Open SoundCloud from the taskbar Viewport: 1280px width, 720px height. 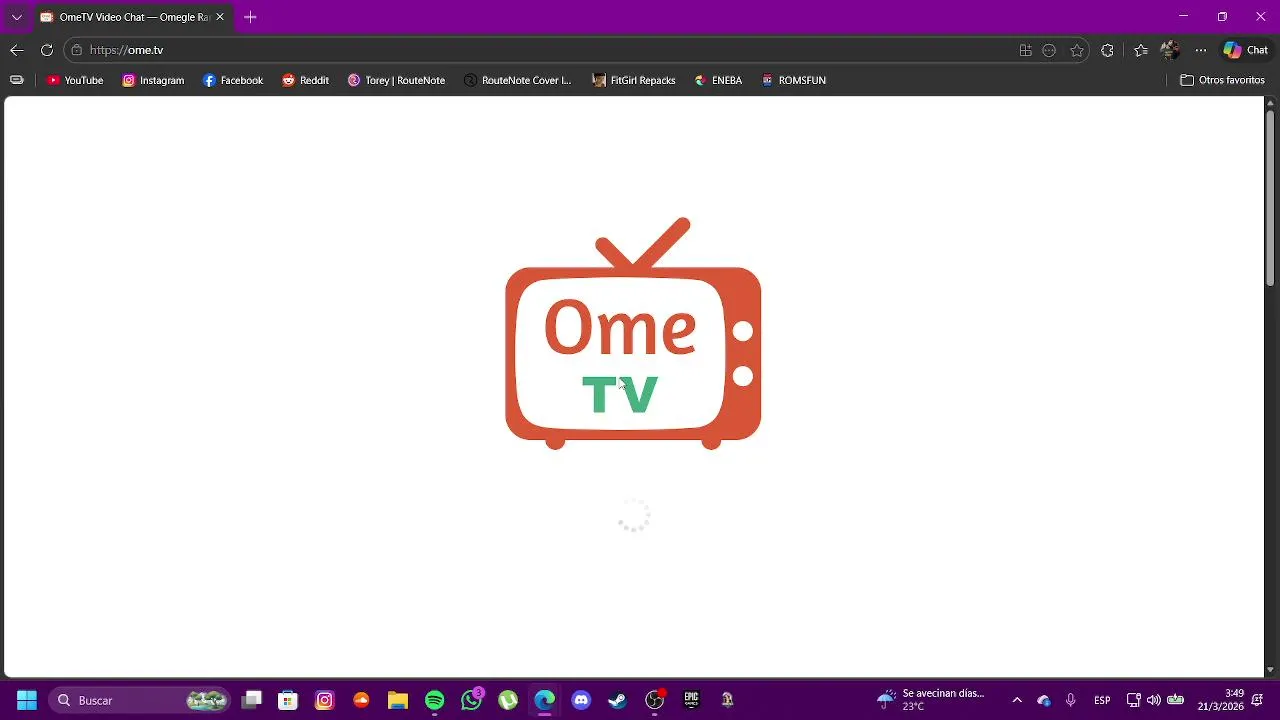(x=361, y=700)
